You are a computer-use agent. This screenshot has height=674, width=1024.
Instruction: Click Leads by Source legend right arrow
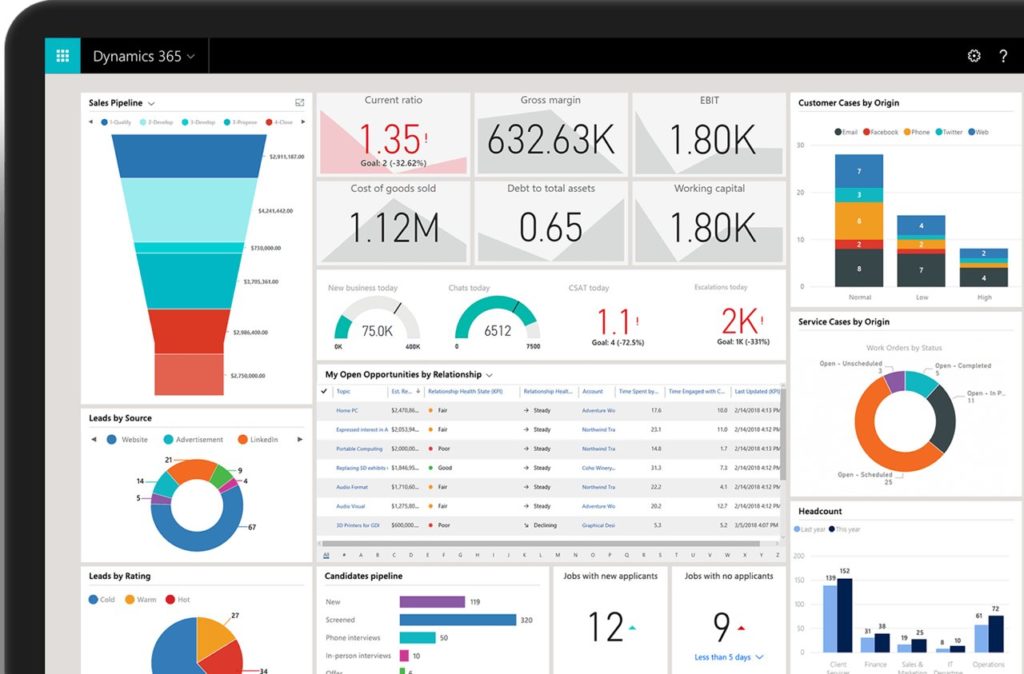click(299, 439)
